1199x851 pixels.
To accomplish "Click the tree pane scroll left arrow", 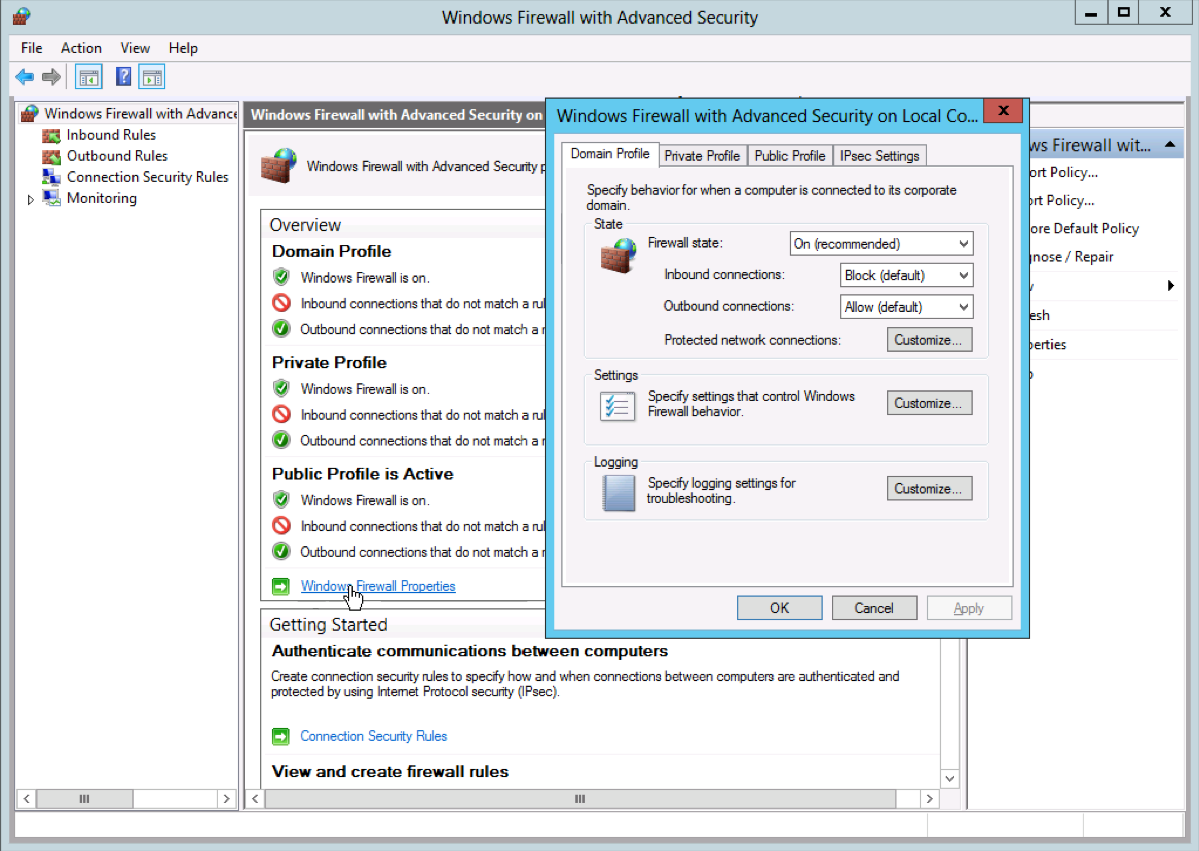I will click(27, 799).
